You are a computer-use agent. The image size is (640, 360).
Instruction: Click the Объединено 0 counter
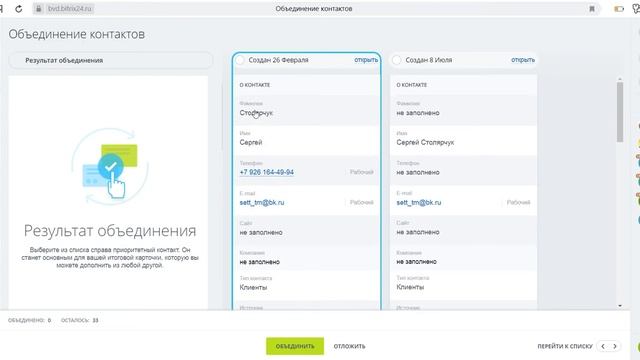coord(29,320)
